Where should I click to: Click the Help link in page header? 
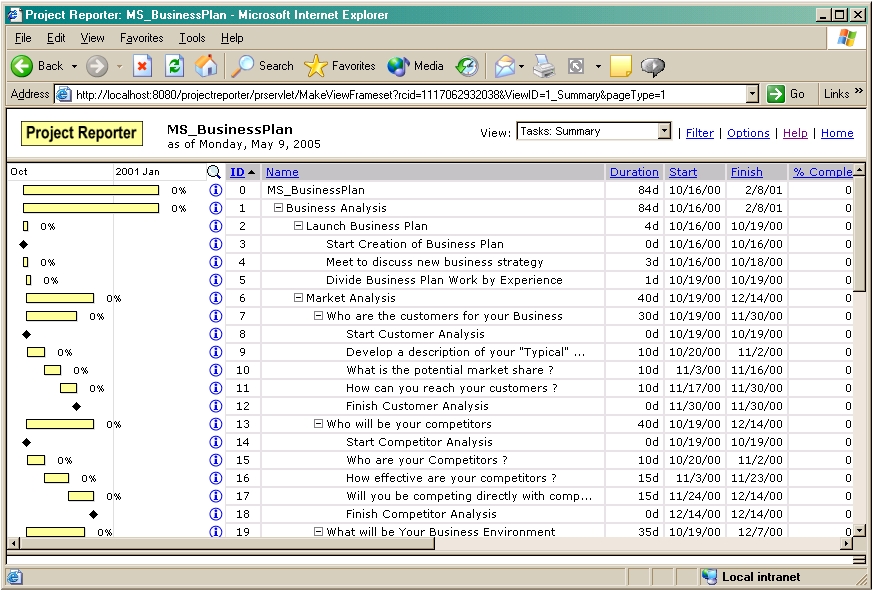[795, 133]
